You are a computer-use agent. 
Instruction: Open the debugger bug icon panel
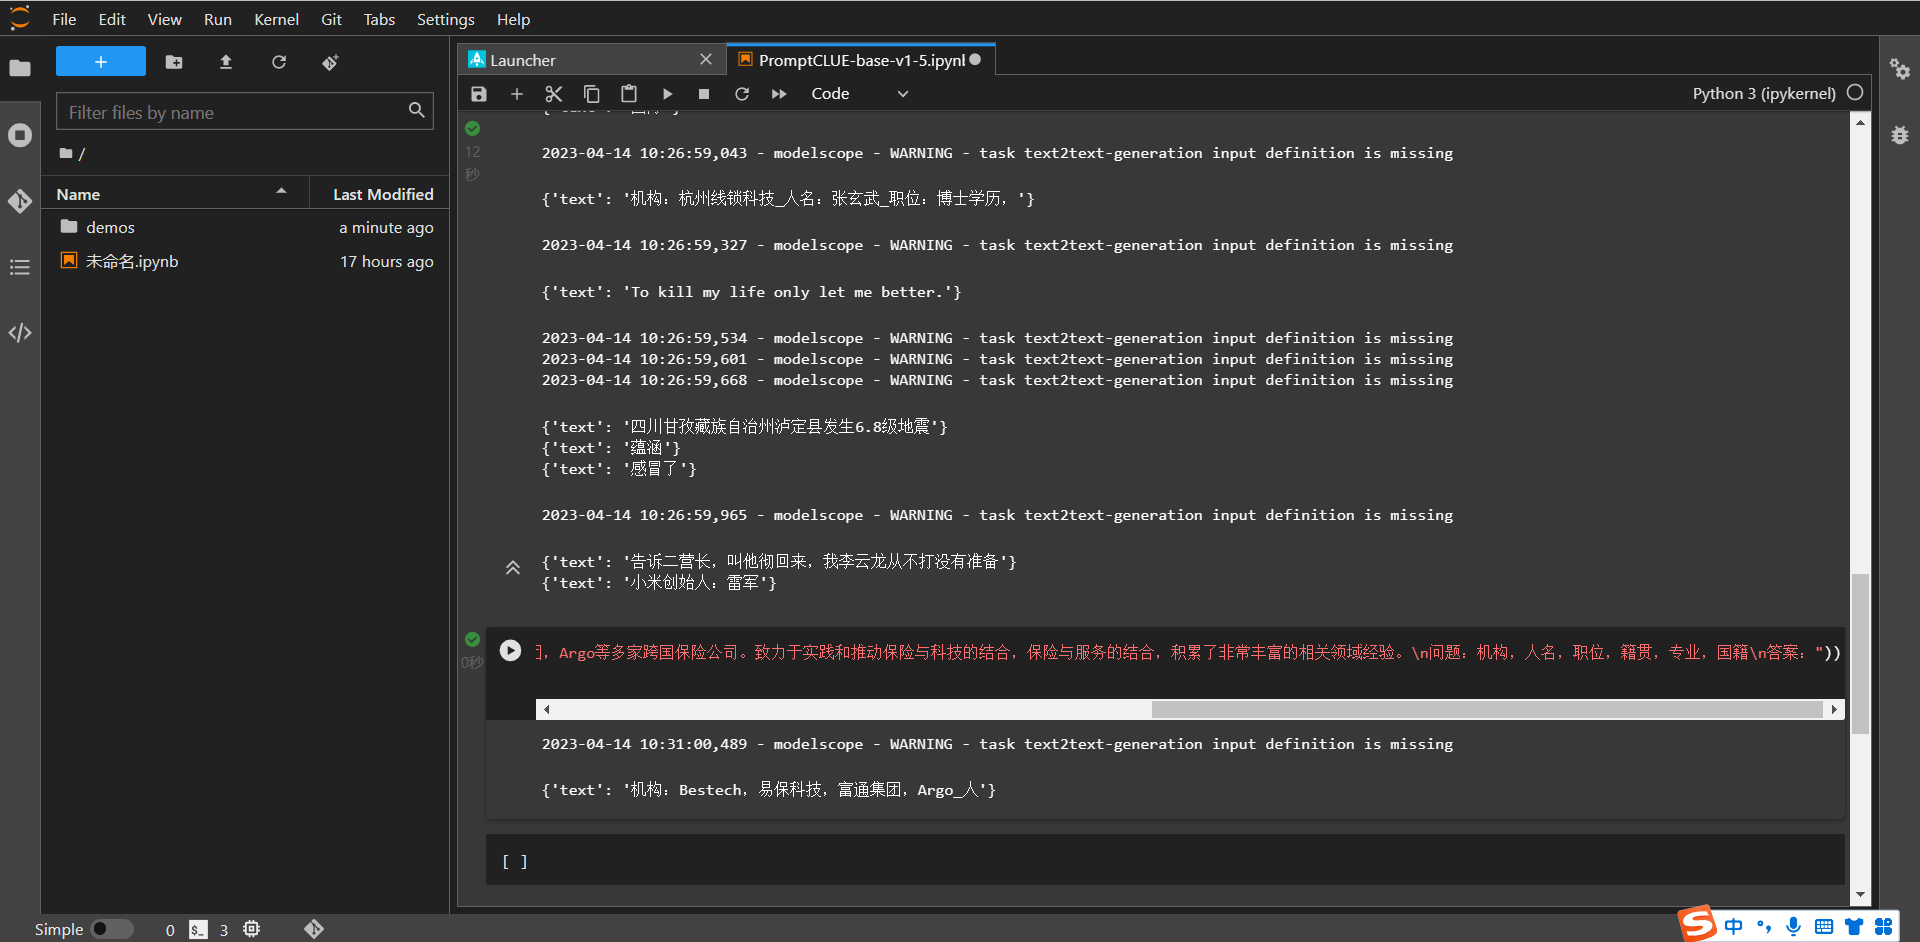[1900, 135]
